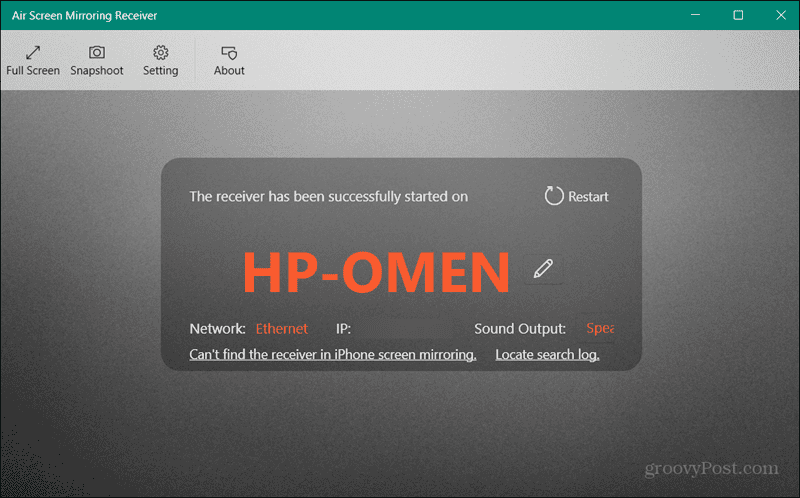Open the About info
This screenshot has height=498, width=800.
click(229, 60)
